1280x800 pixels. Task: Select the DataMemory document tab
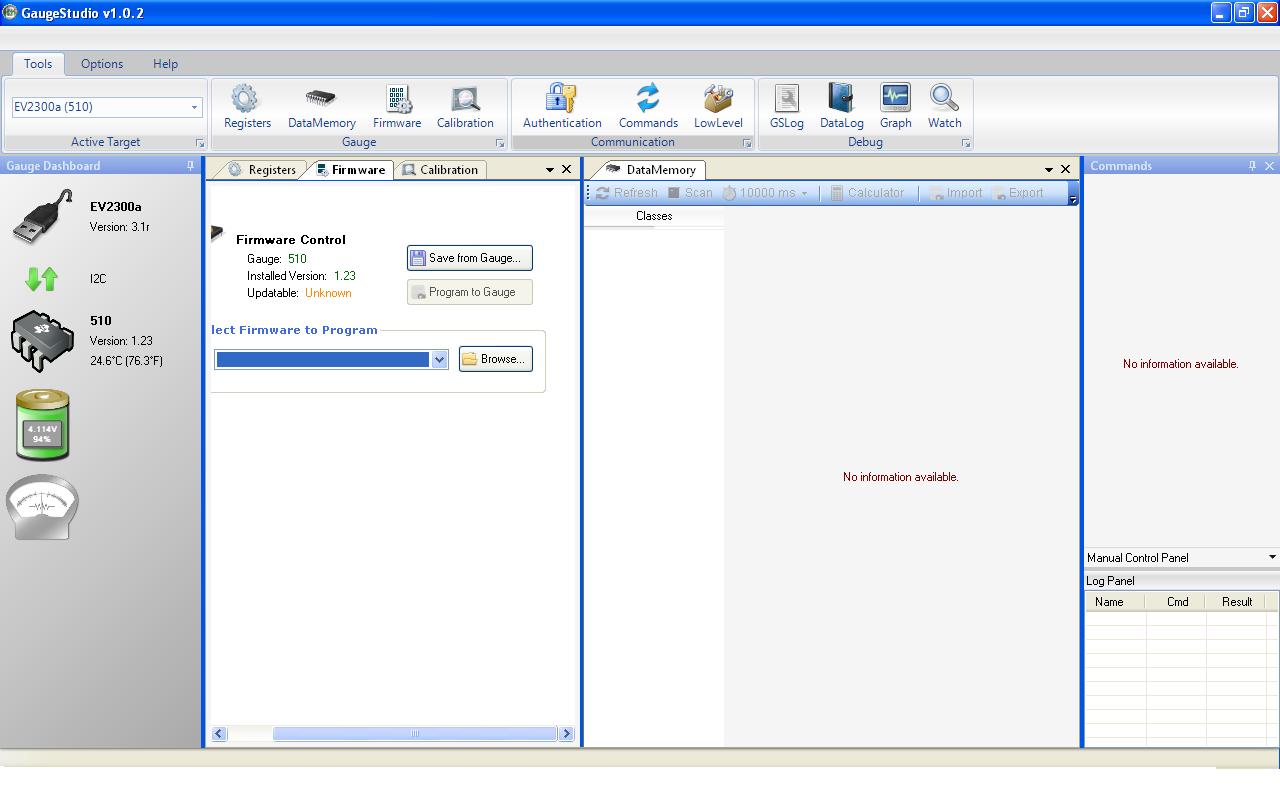pos(651,170)
